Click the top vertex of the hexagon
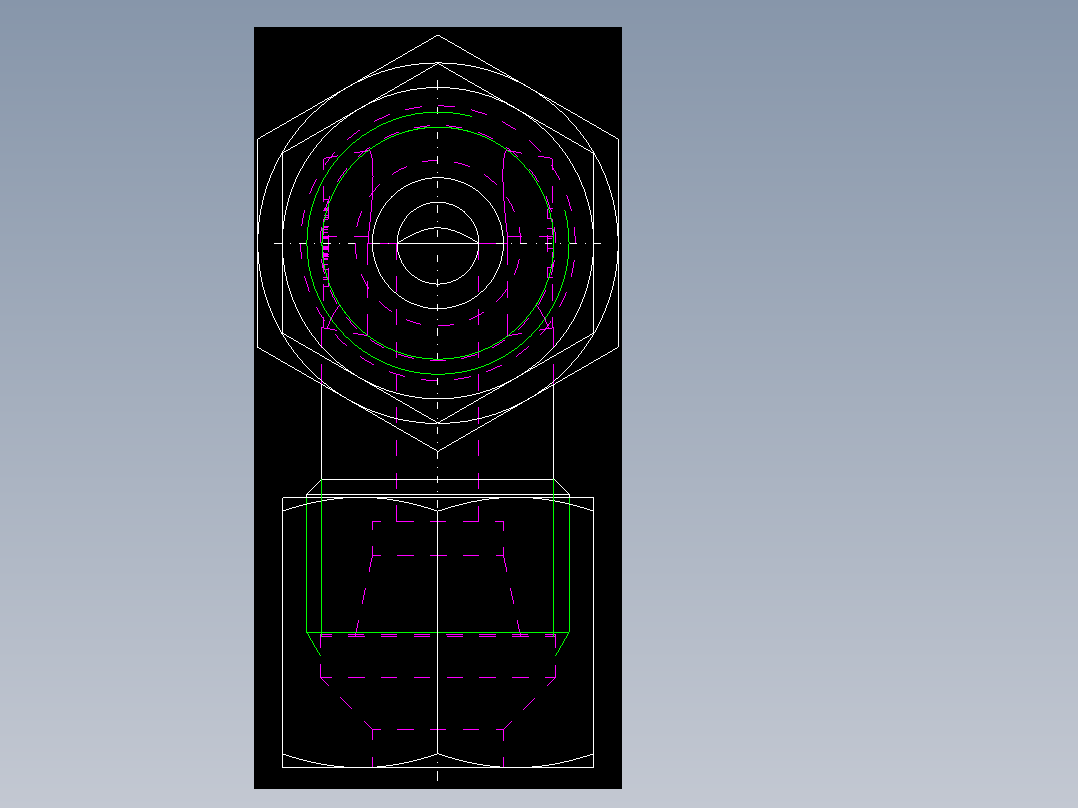The width and height of the screenshot is (1078, 808). click(437, 33)
